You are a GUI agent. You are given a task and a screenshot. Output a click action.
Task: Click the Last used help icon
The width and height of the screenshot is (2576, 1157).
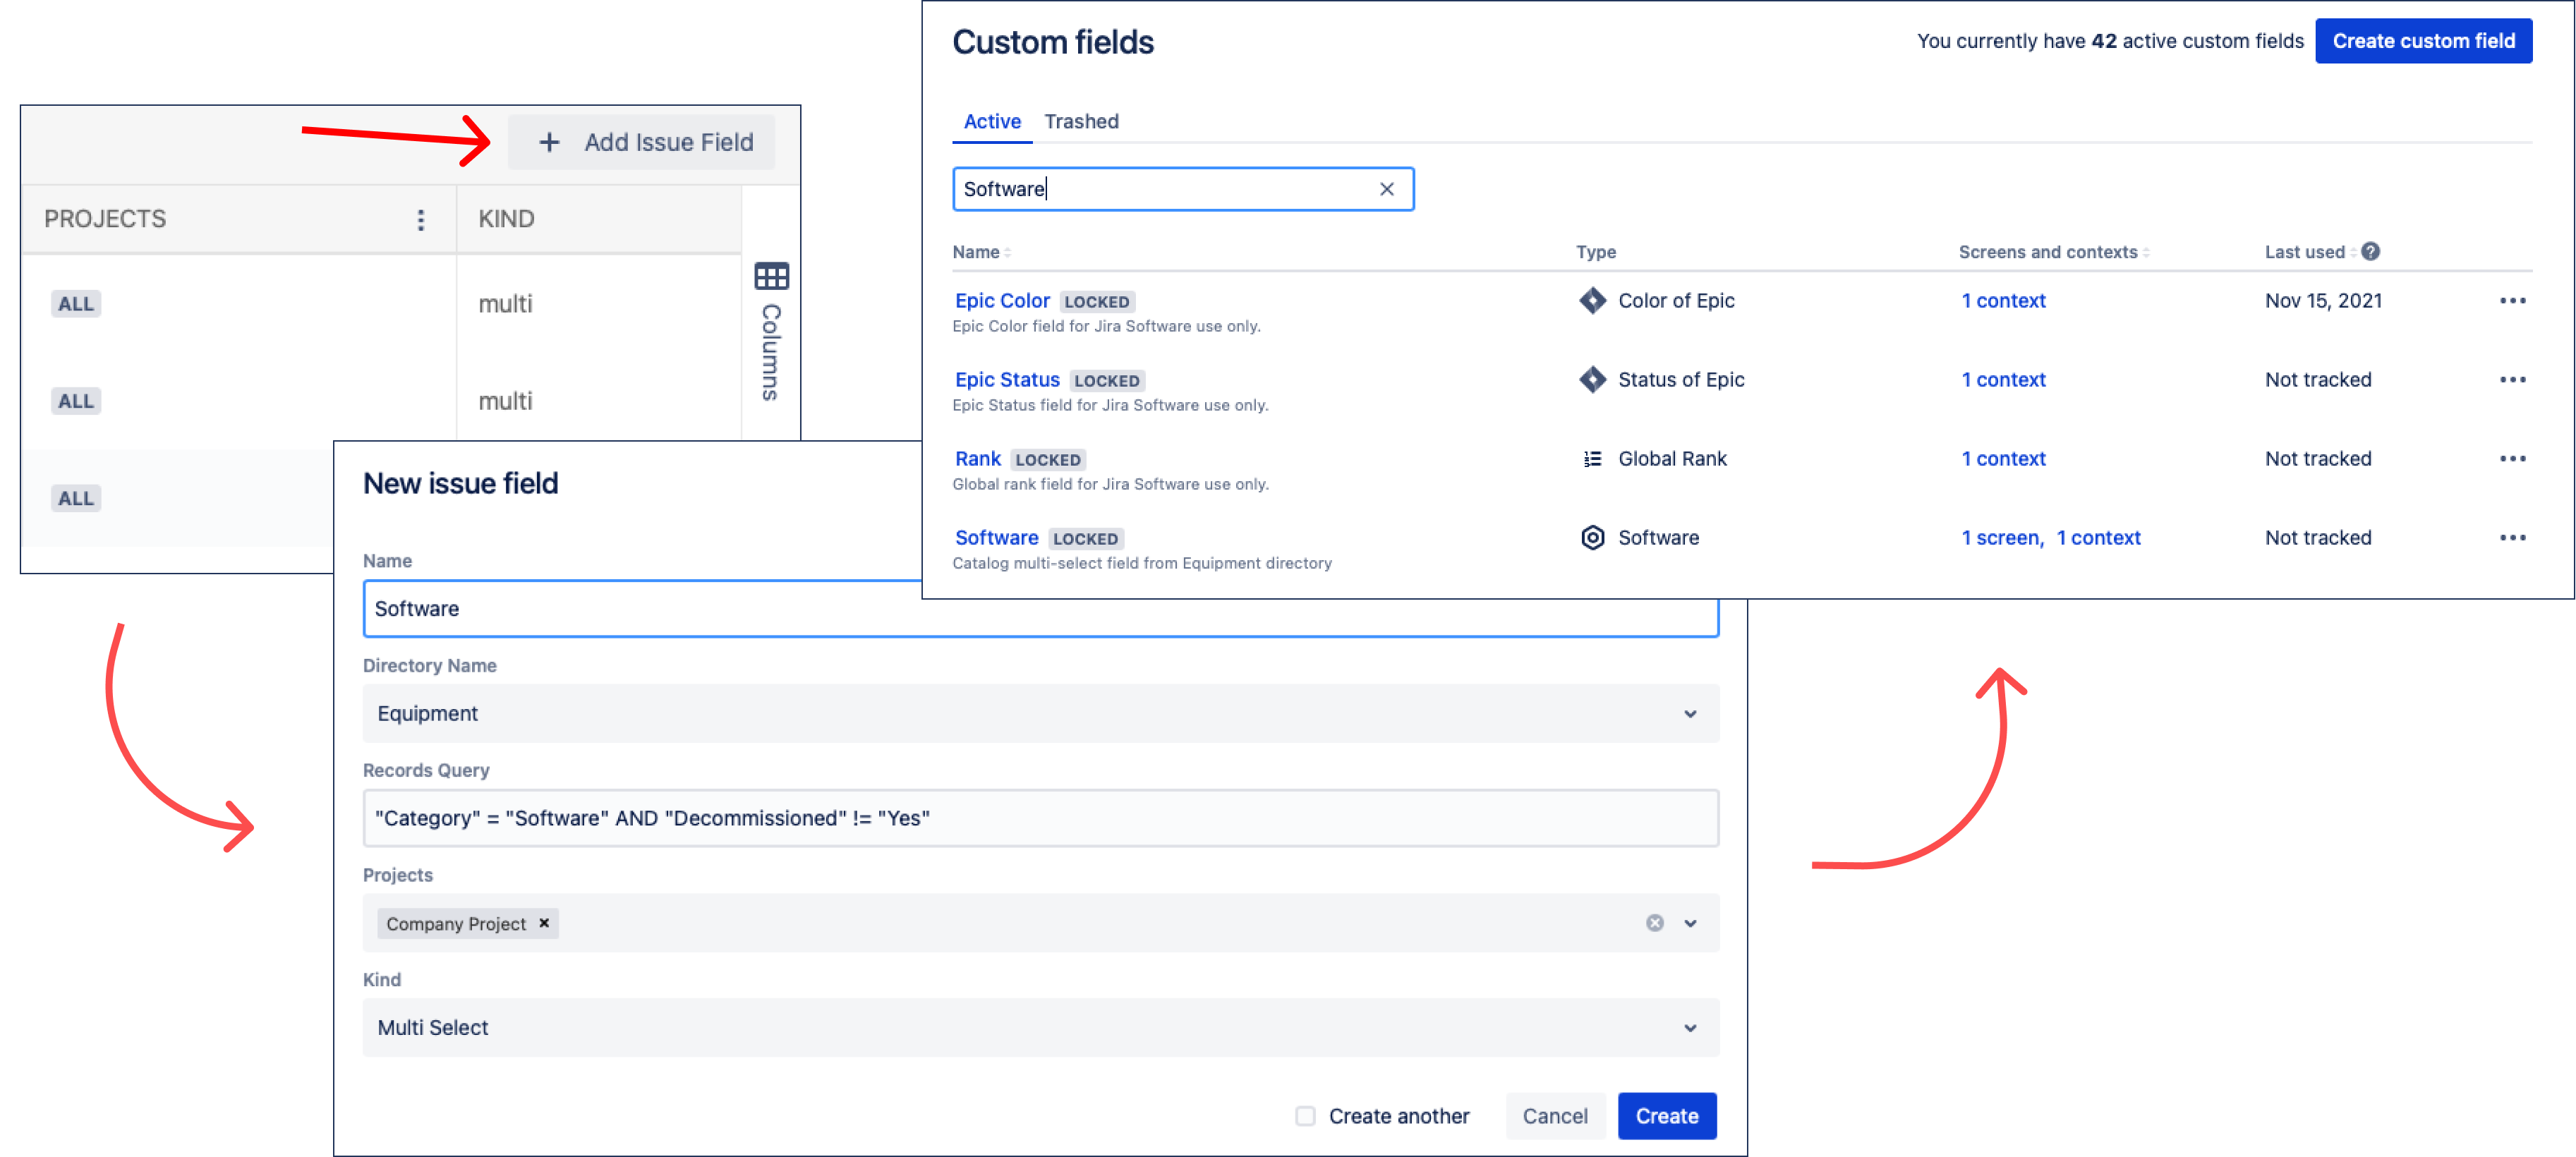pos(2370,252)
